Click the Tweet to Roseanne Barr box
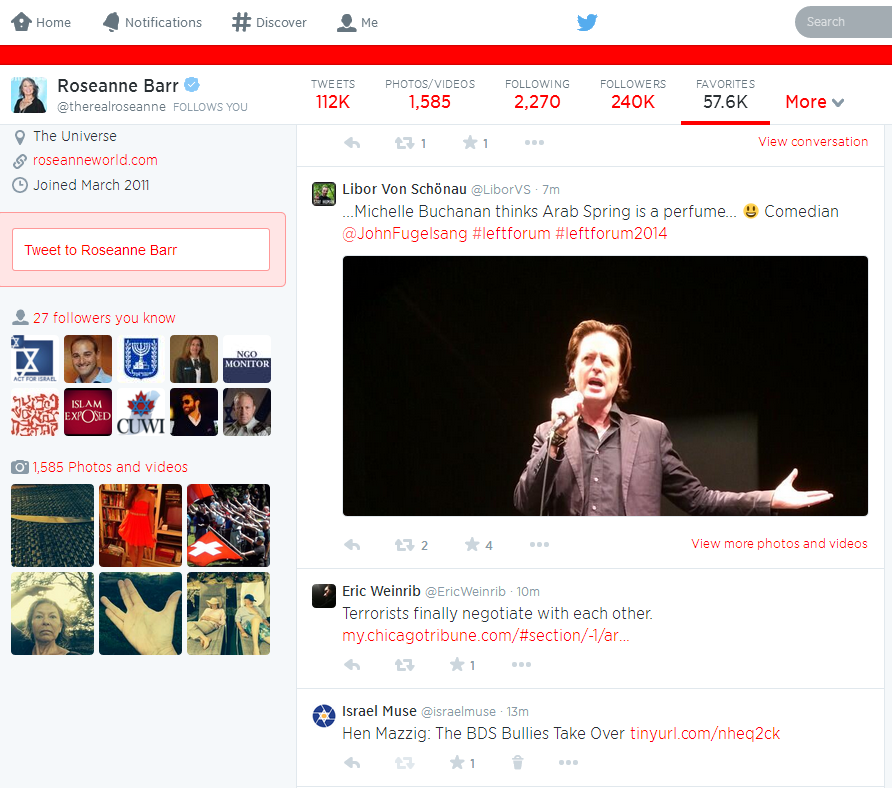Image resolution: width=892 pixels, height=788 pixels. pos(141,250)
